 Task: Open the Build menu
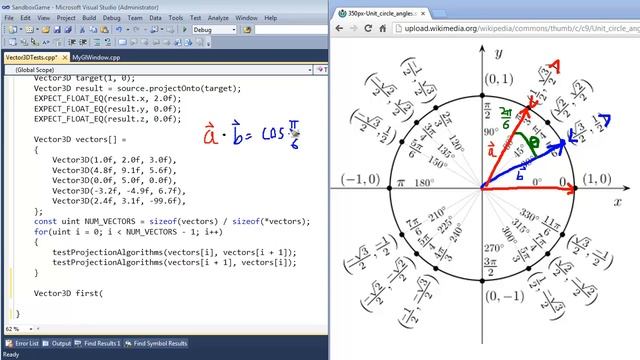point(89,18)
